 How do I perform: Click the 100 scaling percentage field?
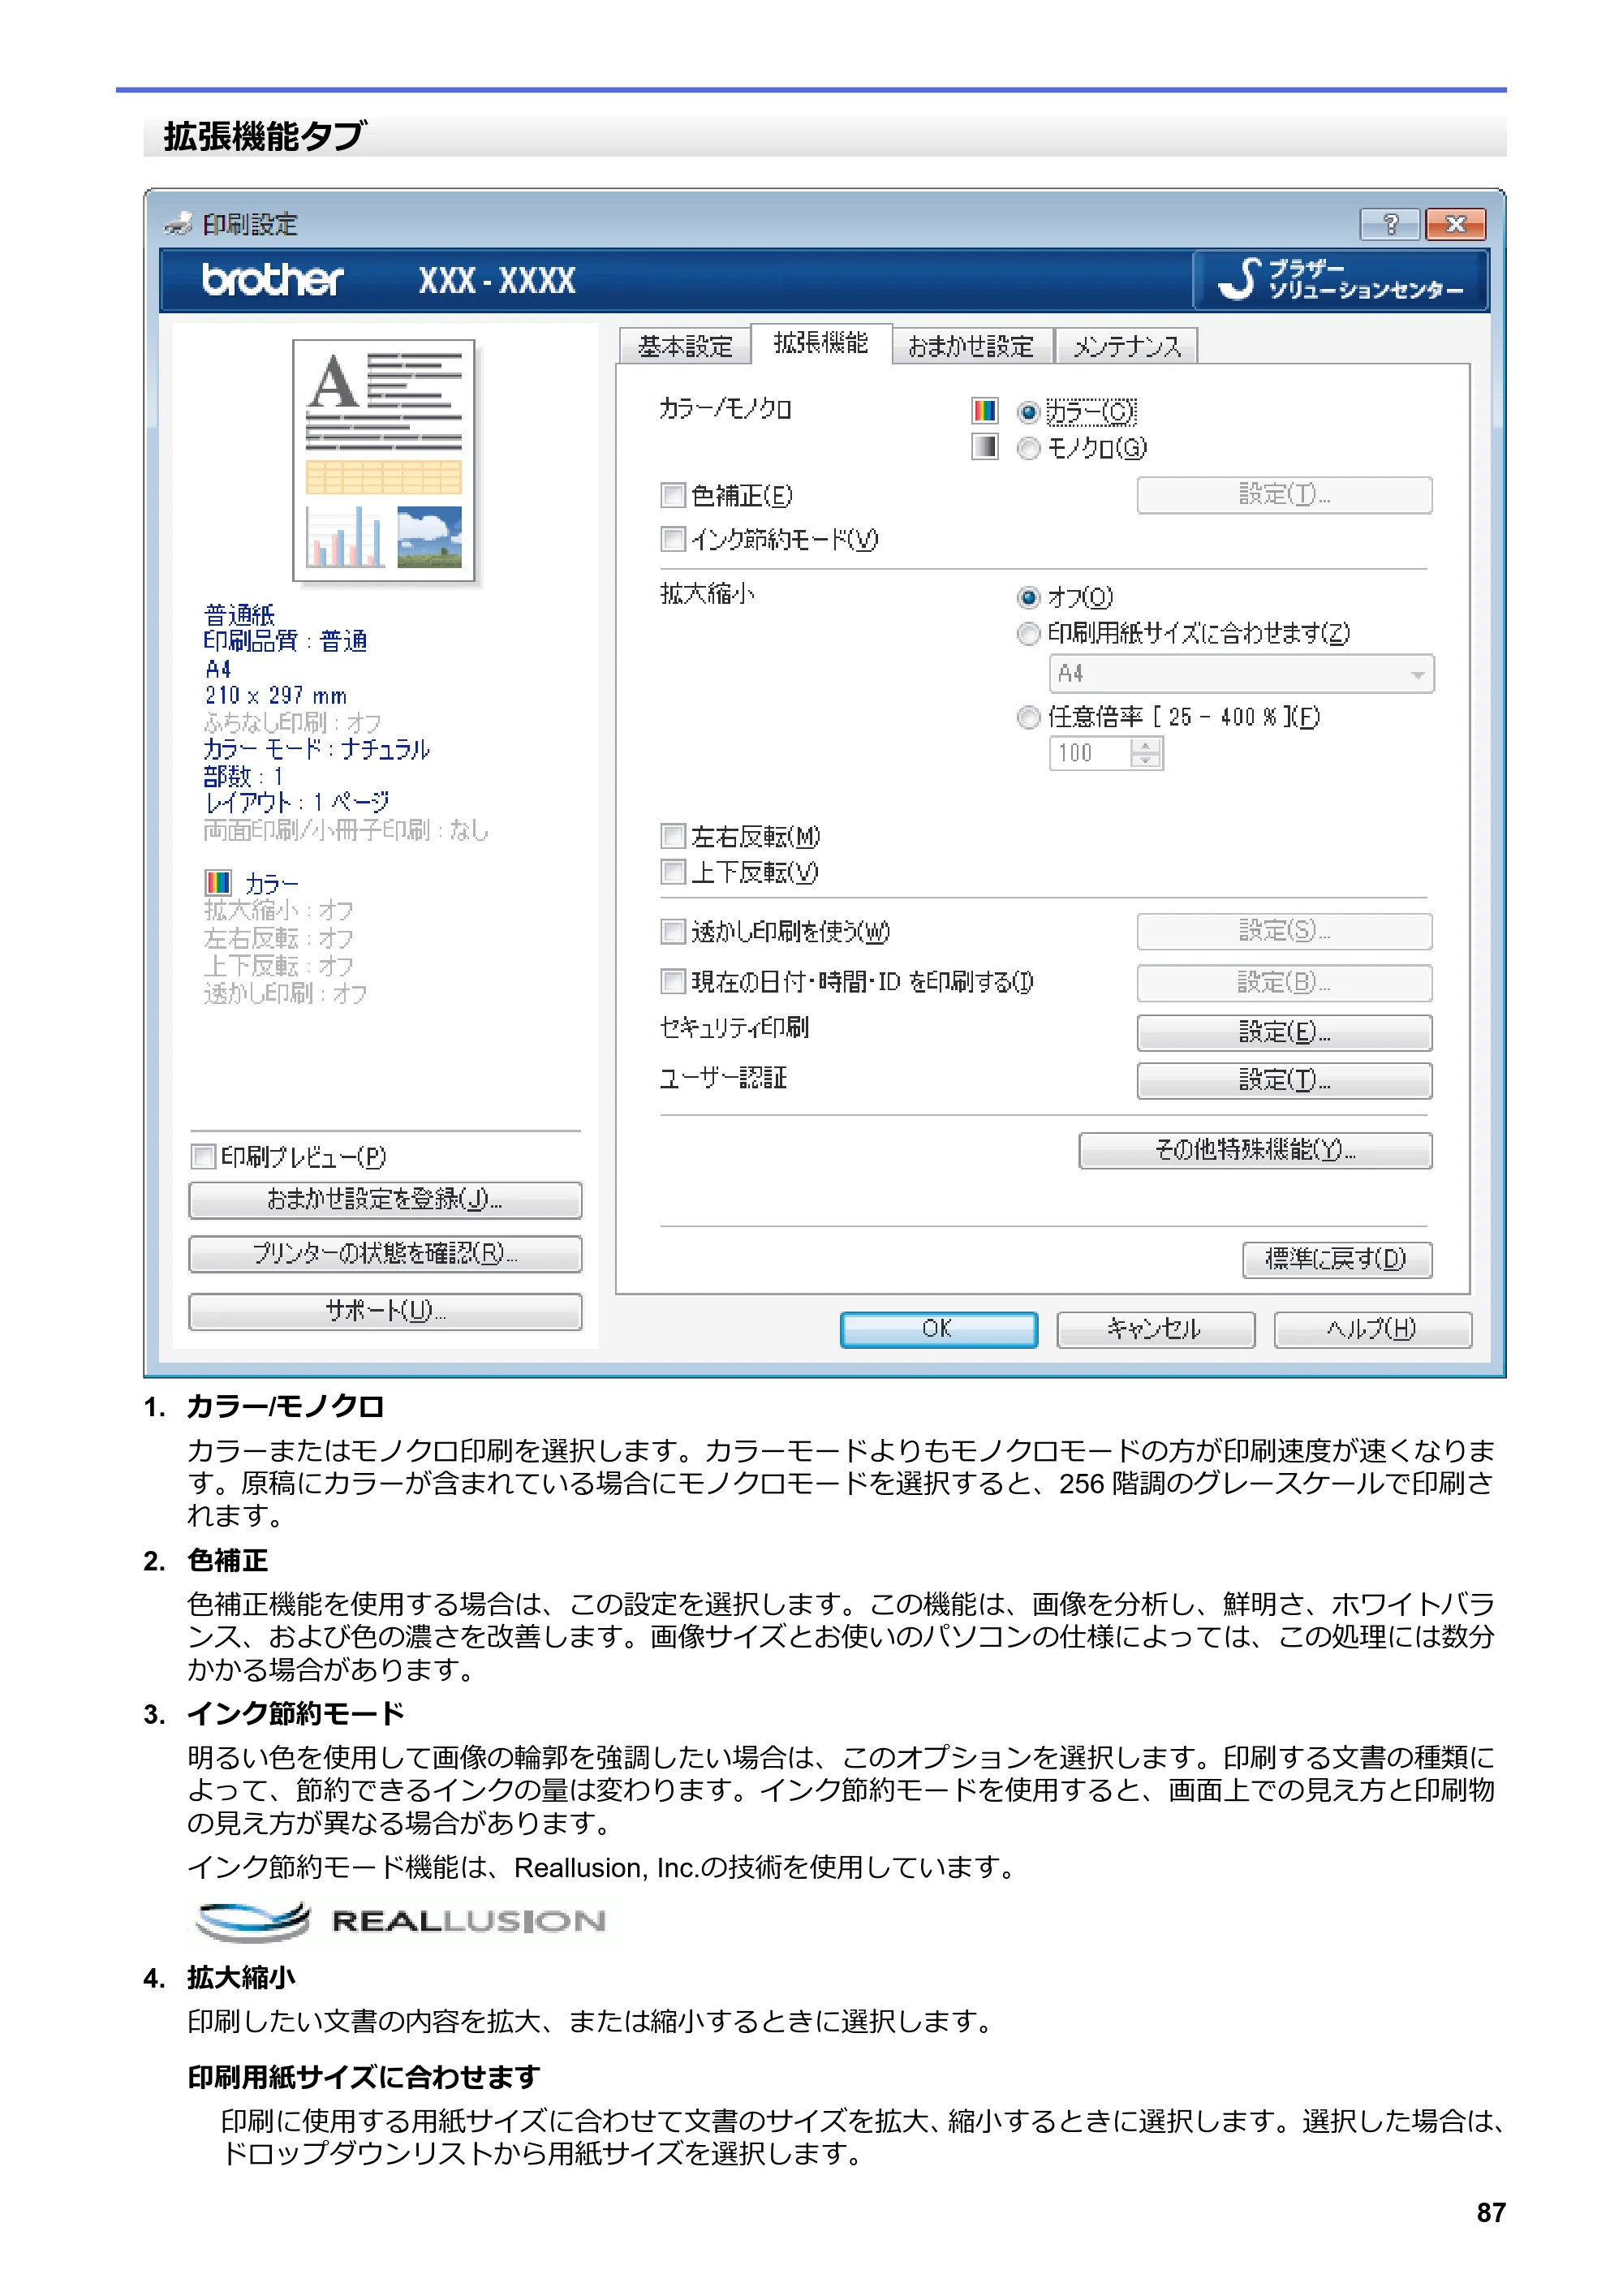pos(1091,753)
